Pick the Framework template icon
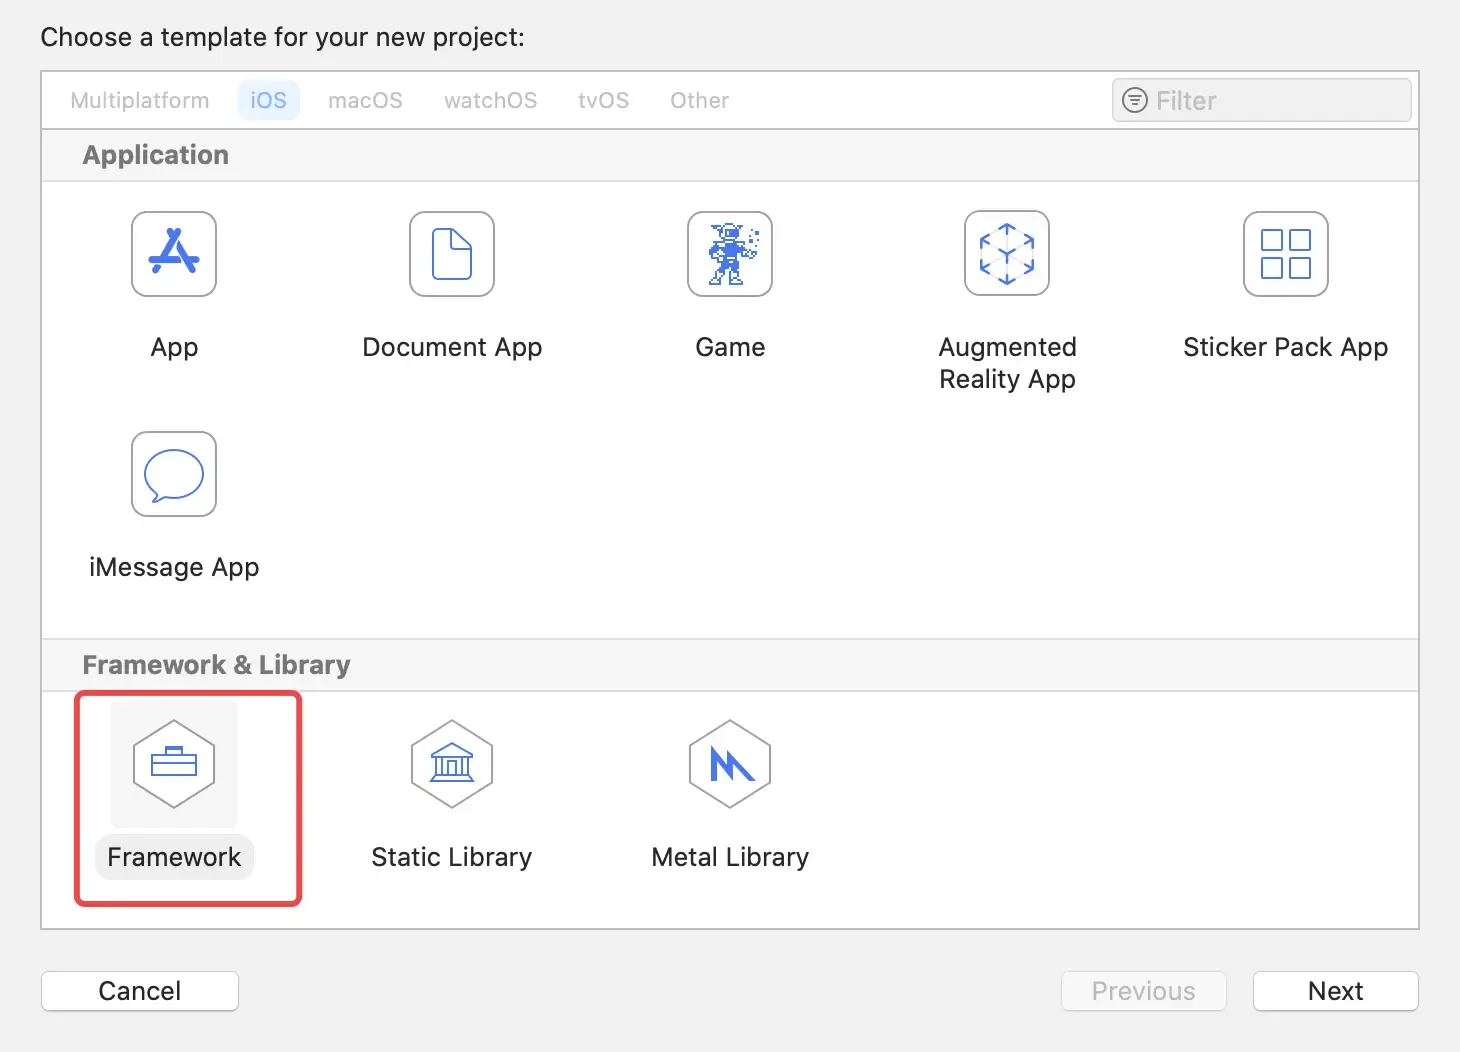 pos(174,764)
